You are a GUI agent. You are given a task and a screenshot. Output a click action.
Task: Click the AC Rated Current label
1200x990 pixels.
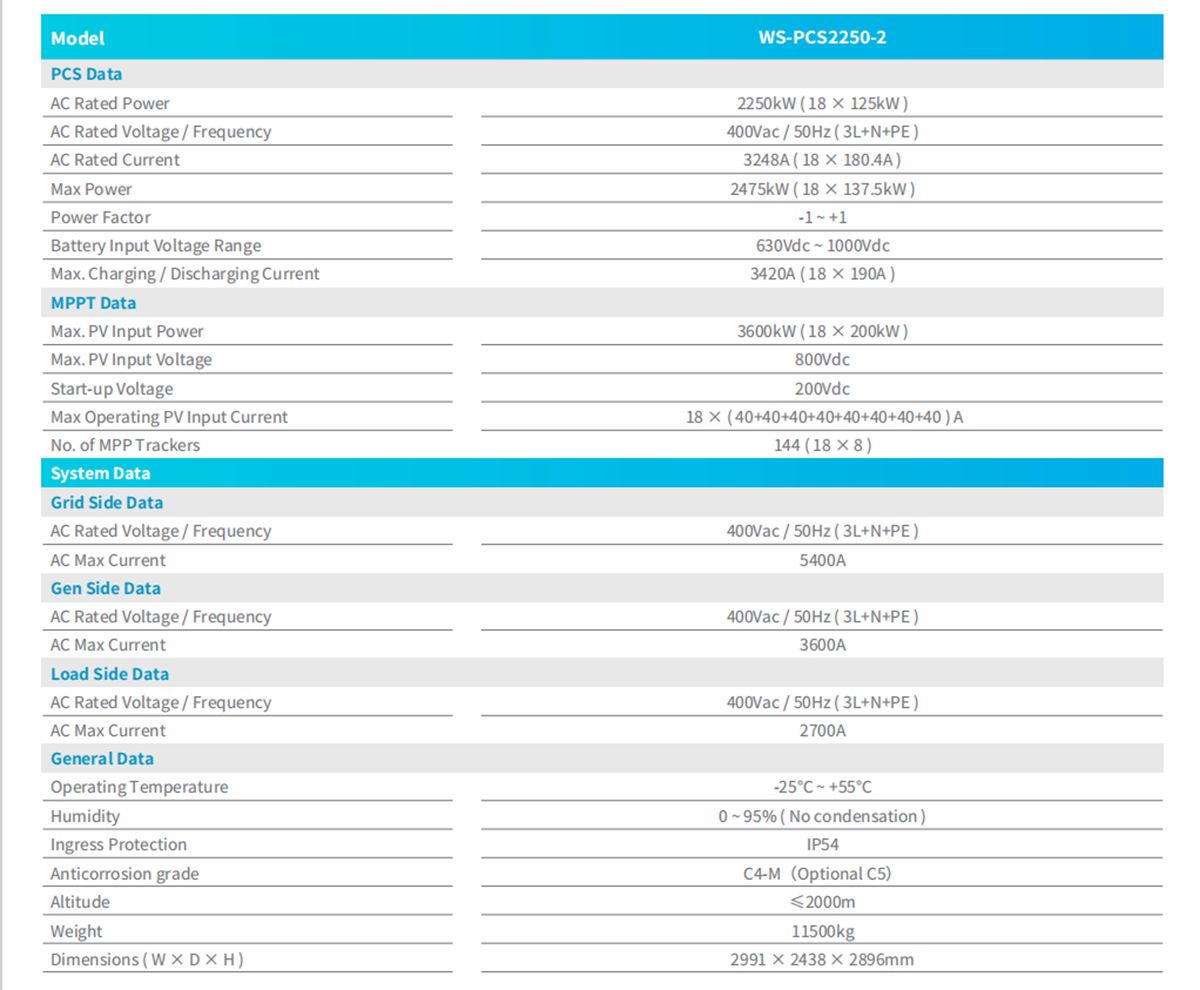pos(115,160)
